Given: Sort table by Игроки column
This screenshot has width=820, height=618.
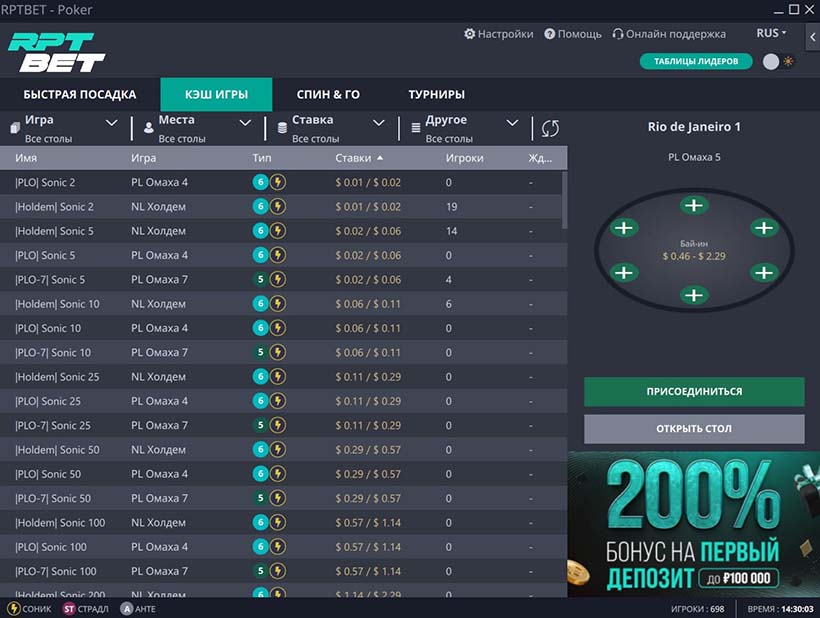Looking at the screenshot, I should coord(464,158).
